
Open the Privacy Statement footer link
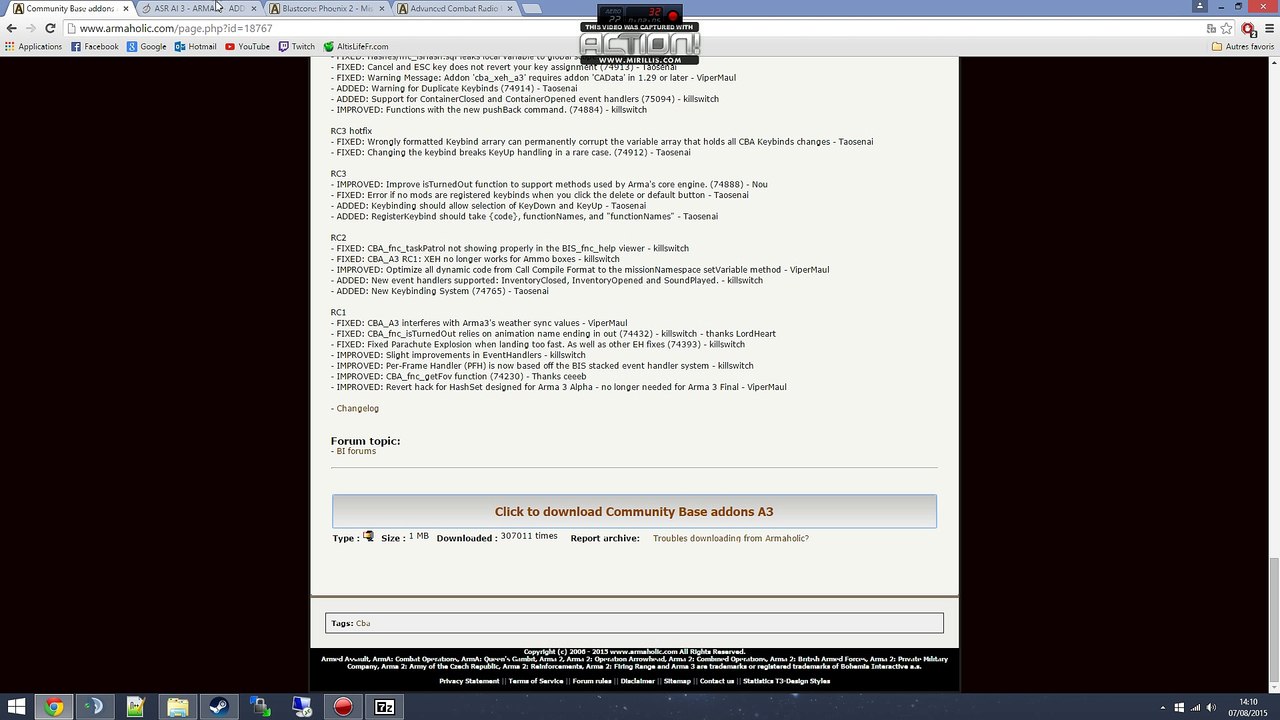pyautogui.click(x=469, y=681)
